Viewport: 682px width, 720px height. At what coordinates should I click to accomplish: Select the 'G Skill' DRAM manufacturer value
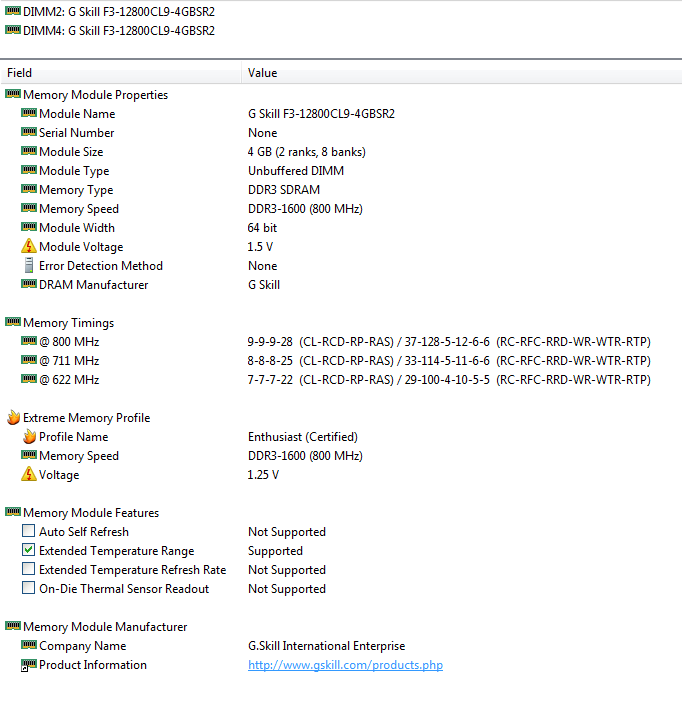point(264,285)
